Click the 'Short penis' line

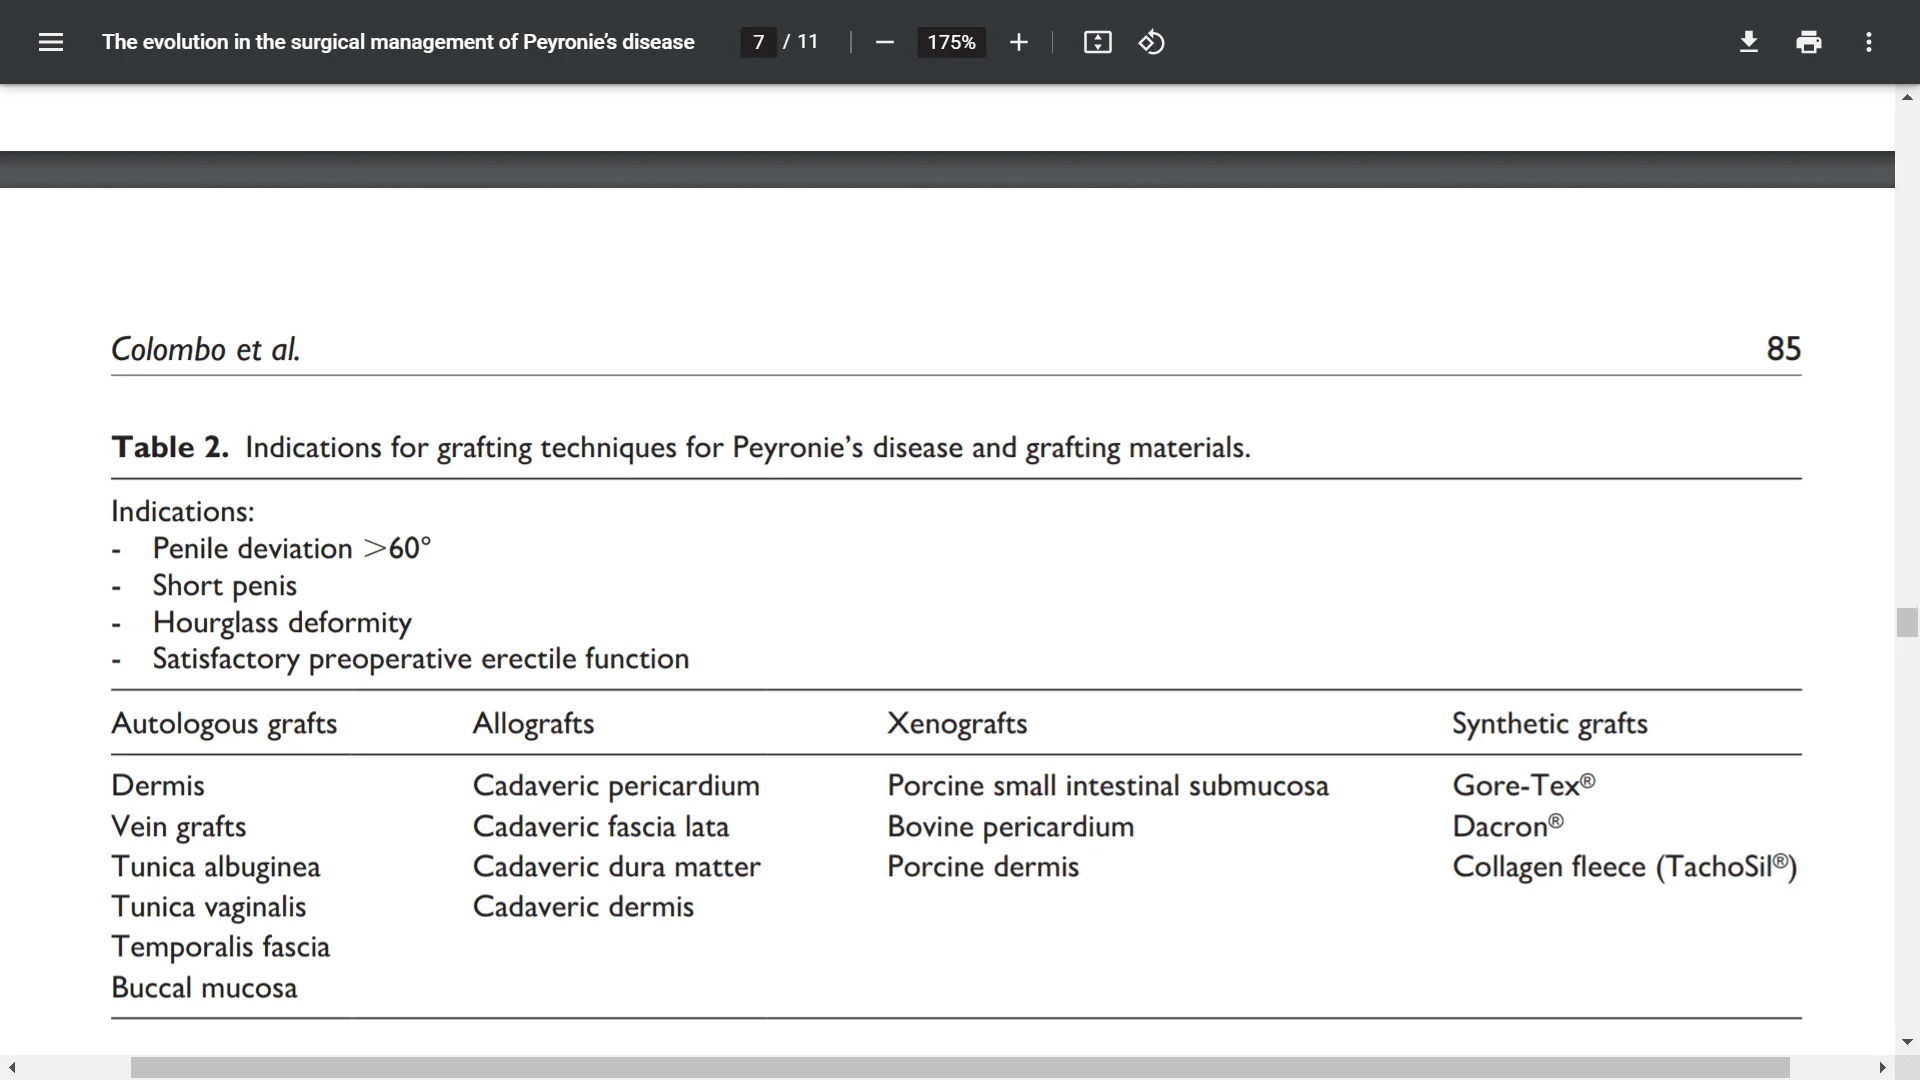224,585
